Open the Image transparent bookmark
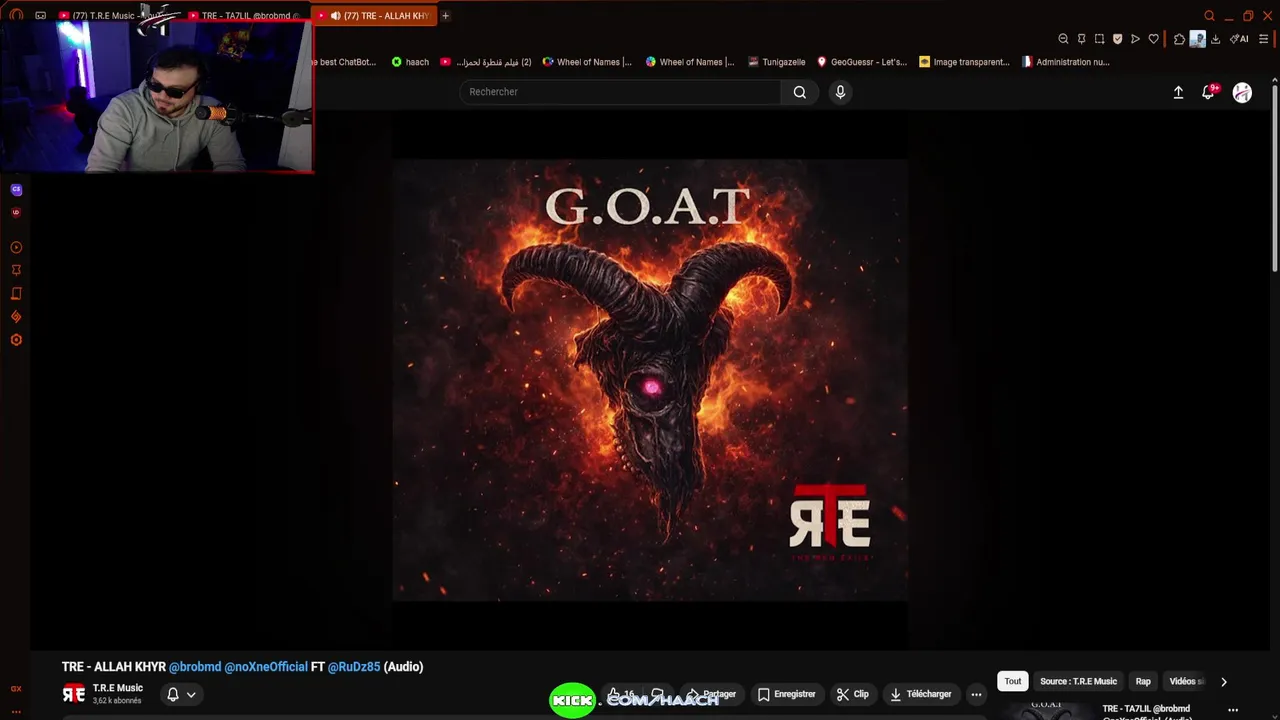 click(x=964, y=62)
